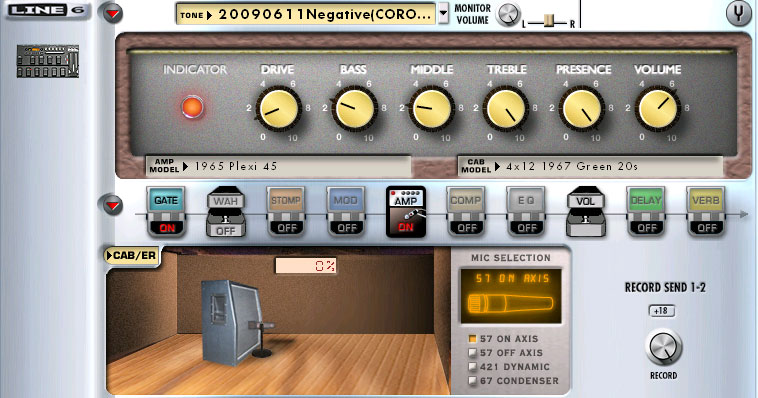
Task: Choose the 67 CONDENSER mic option
Action: [x=513, y=381]
